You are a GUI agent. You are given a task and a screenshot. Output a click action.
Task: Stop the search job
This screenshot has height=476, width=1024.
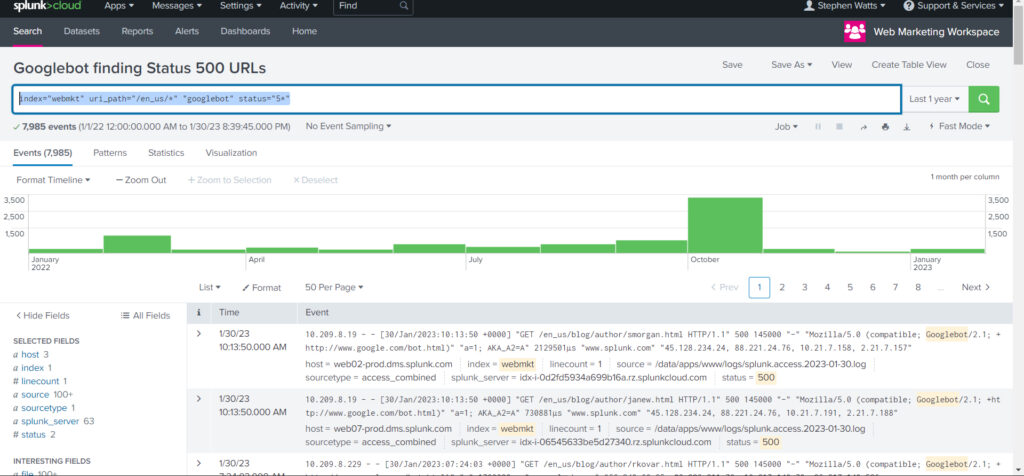coord(838,127)
